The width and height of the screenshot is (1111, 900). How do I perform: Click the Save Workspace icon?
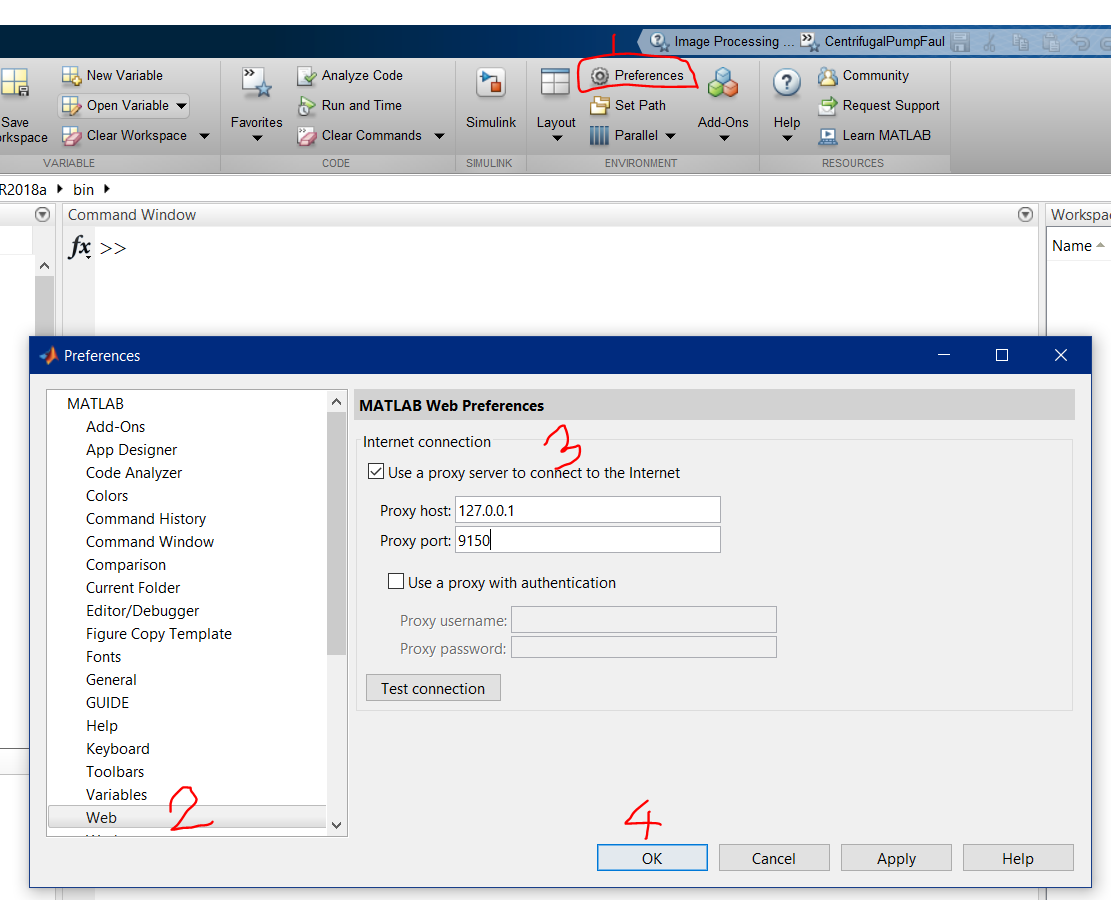[x=15, y=82]
